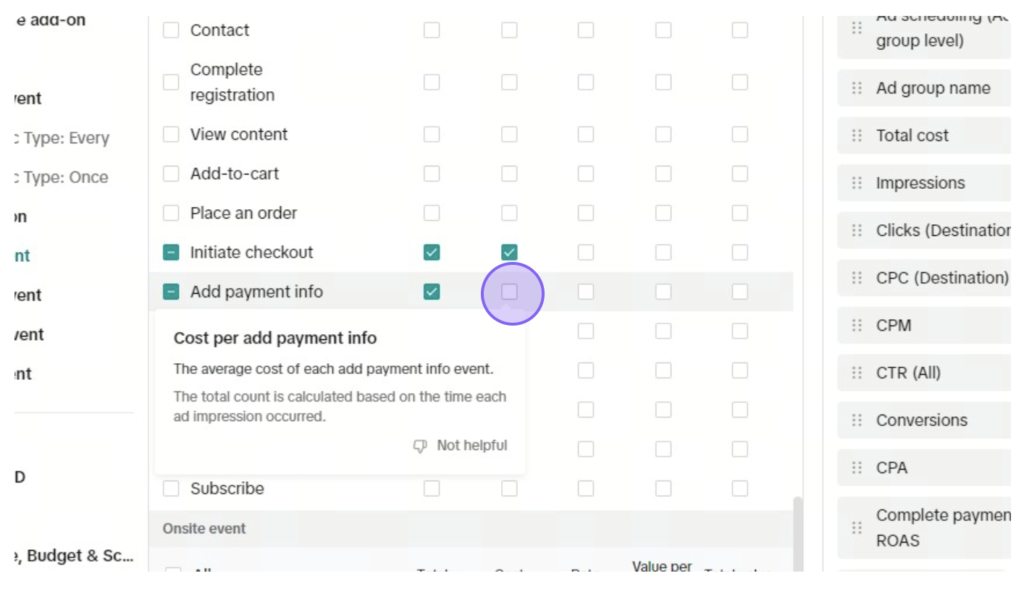This screenshot has height=589, width=1024.
Task: Click the drag handle beside CTR (All)
Action: click(x=857, y=373)
